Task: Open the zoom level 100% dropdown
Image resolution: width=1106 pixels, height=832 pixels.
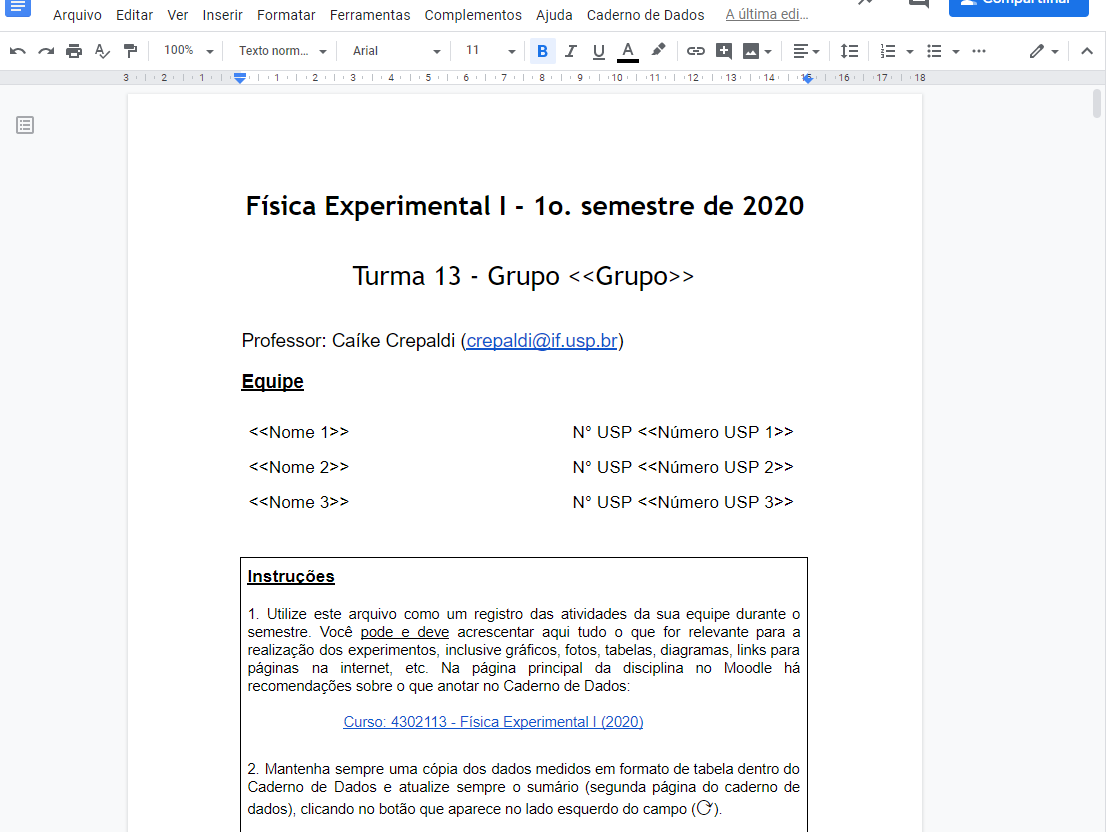Action: [188, 51]
